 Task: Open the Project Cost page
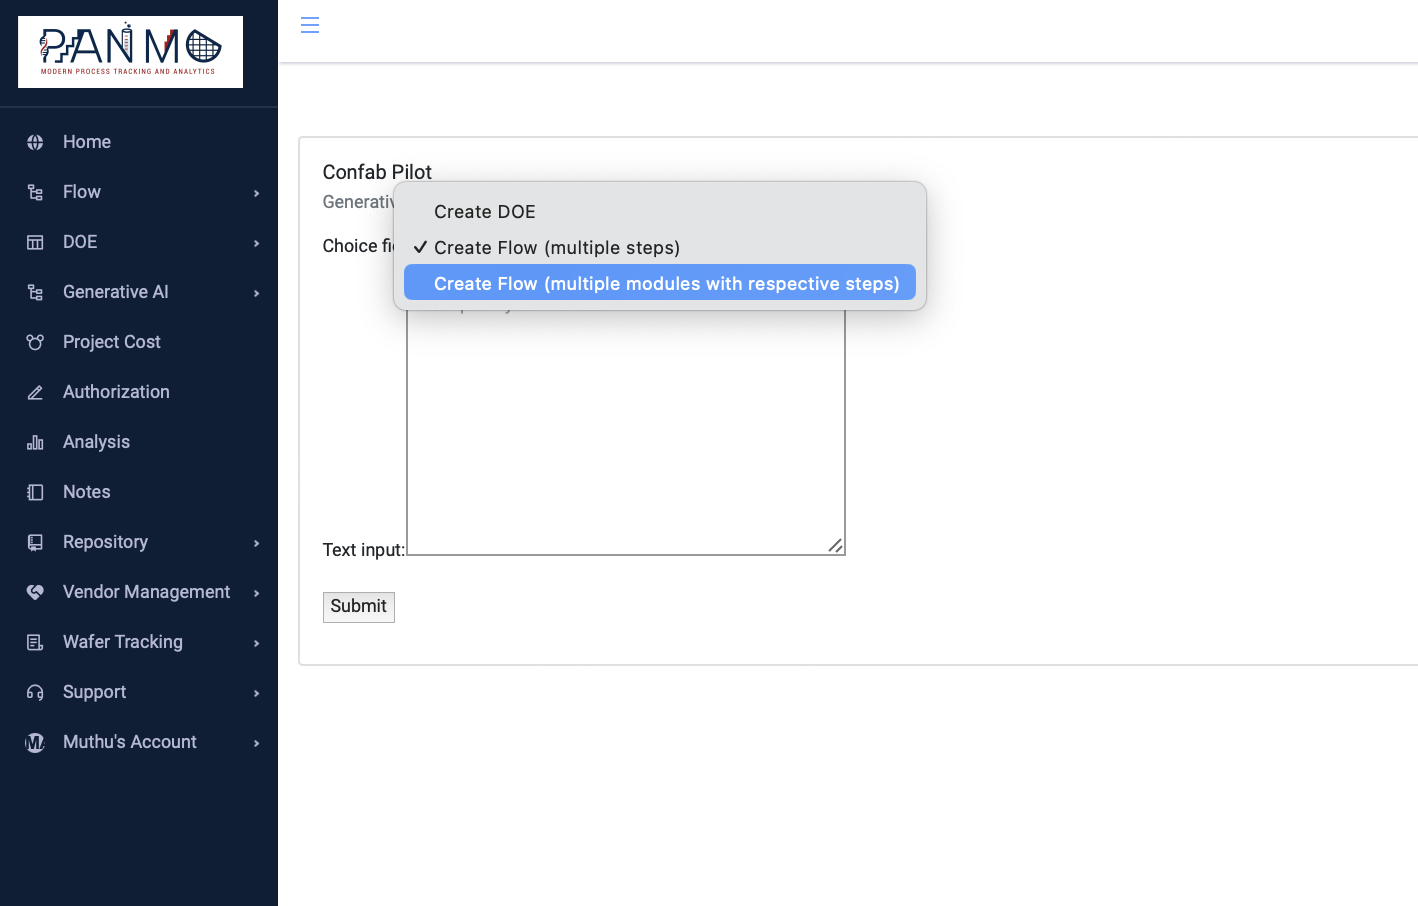(x=112, y=342)
